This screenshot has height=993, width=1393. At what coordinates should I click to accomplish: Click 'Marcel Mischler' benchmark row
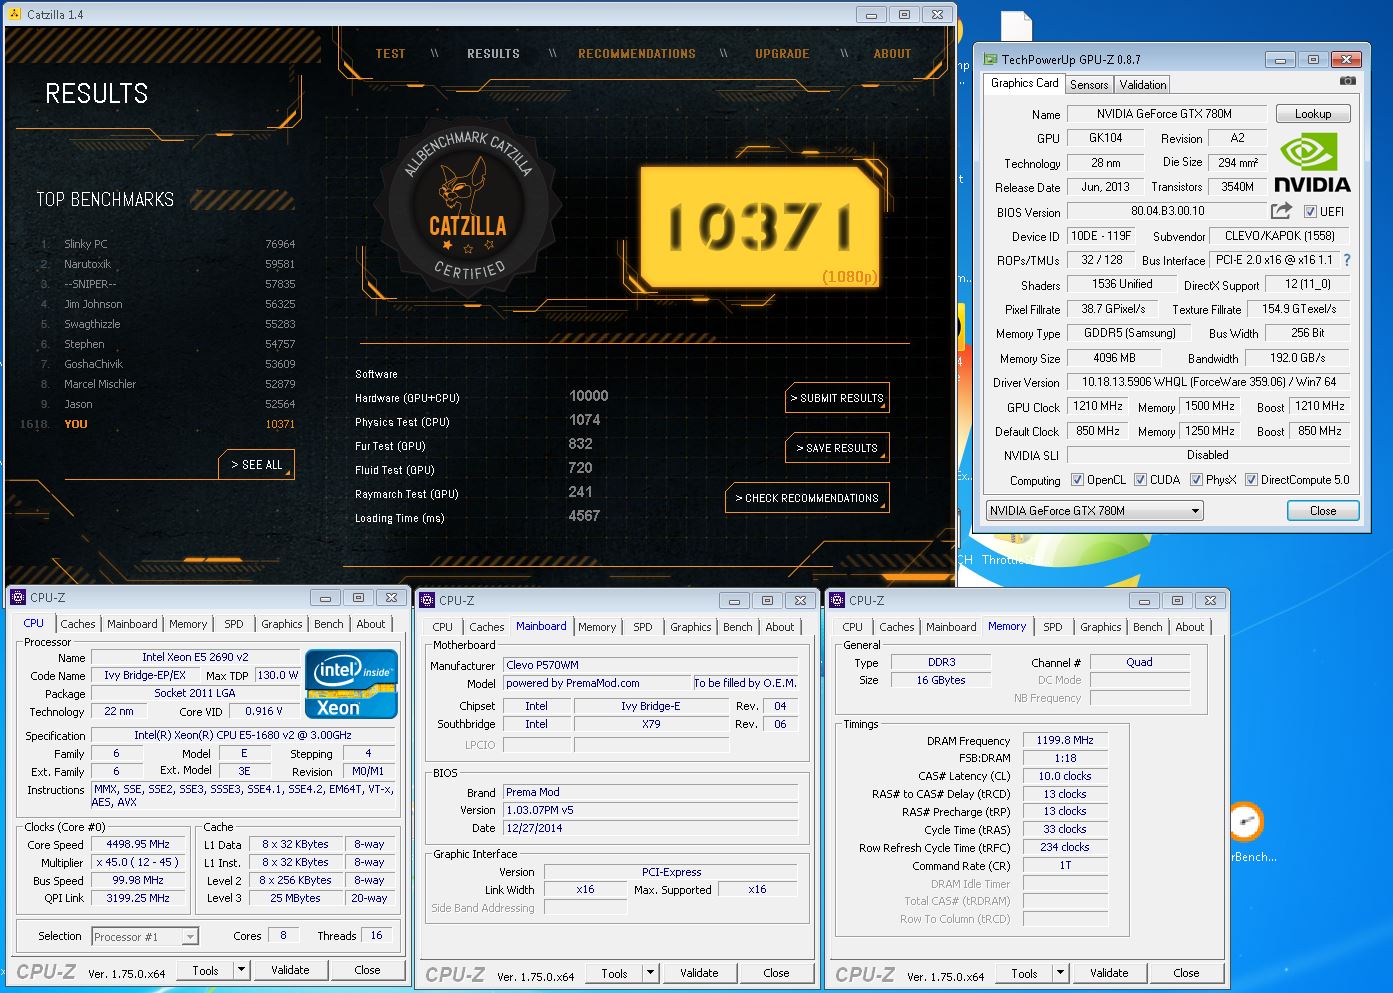(x=168, y=384)
